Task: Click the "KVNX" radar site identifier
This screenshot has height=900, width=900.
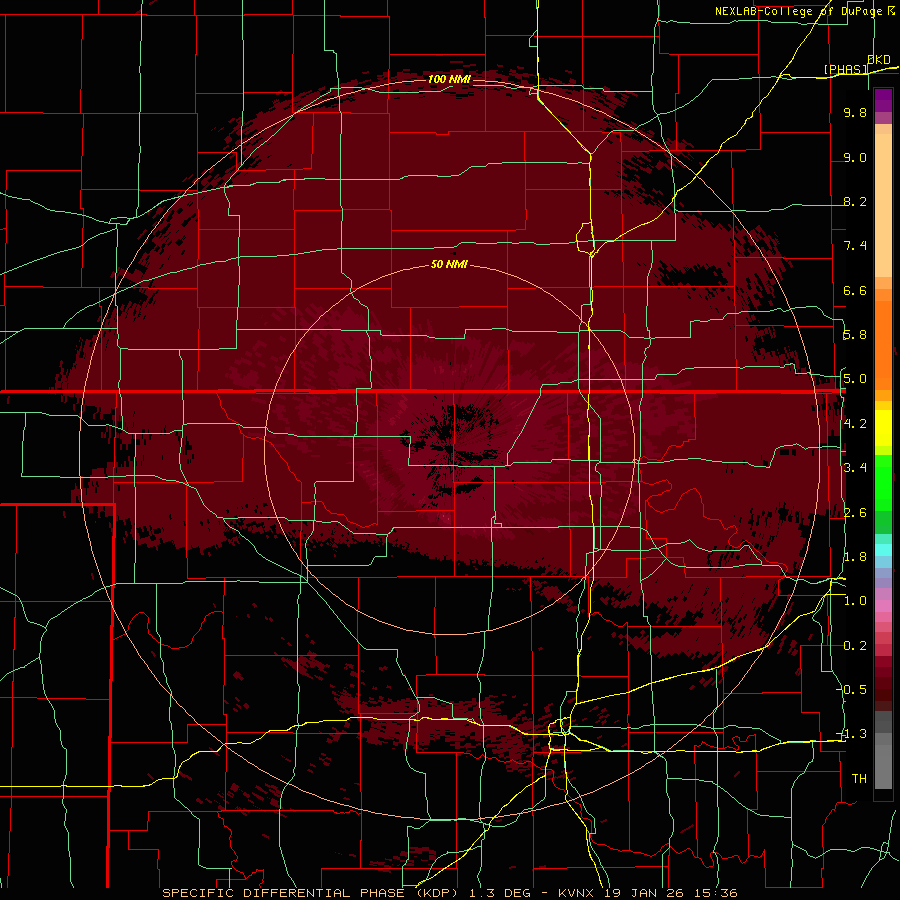Action: pos(578,893)
